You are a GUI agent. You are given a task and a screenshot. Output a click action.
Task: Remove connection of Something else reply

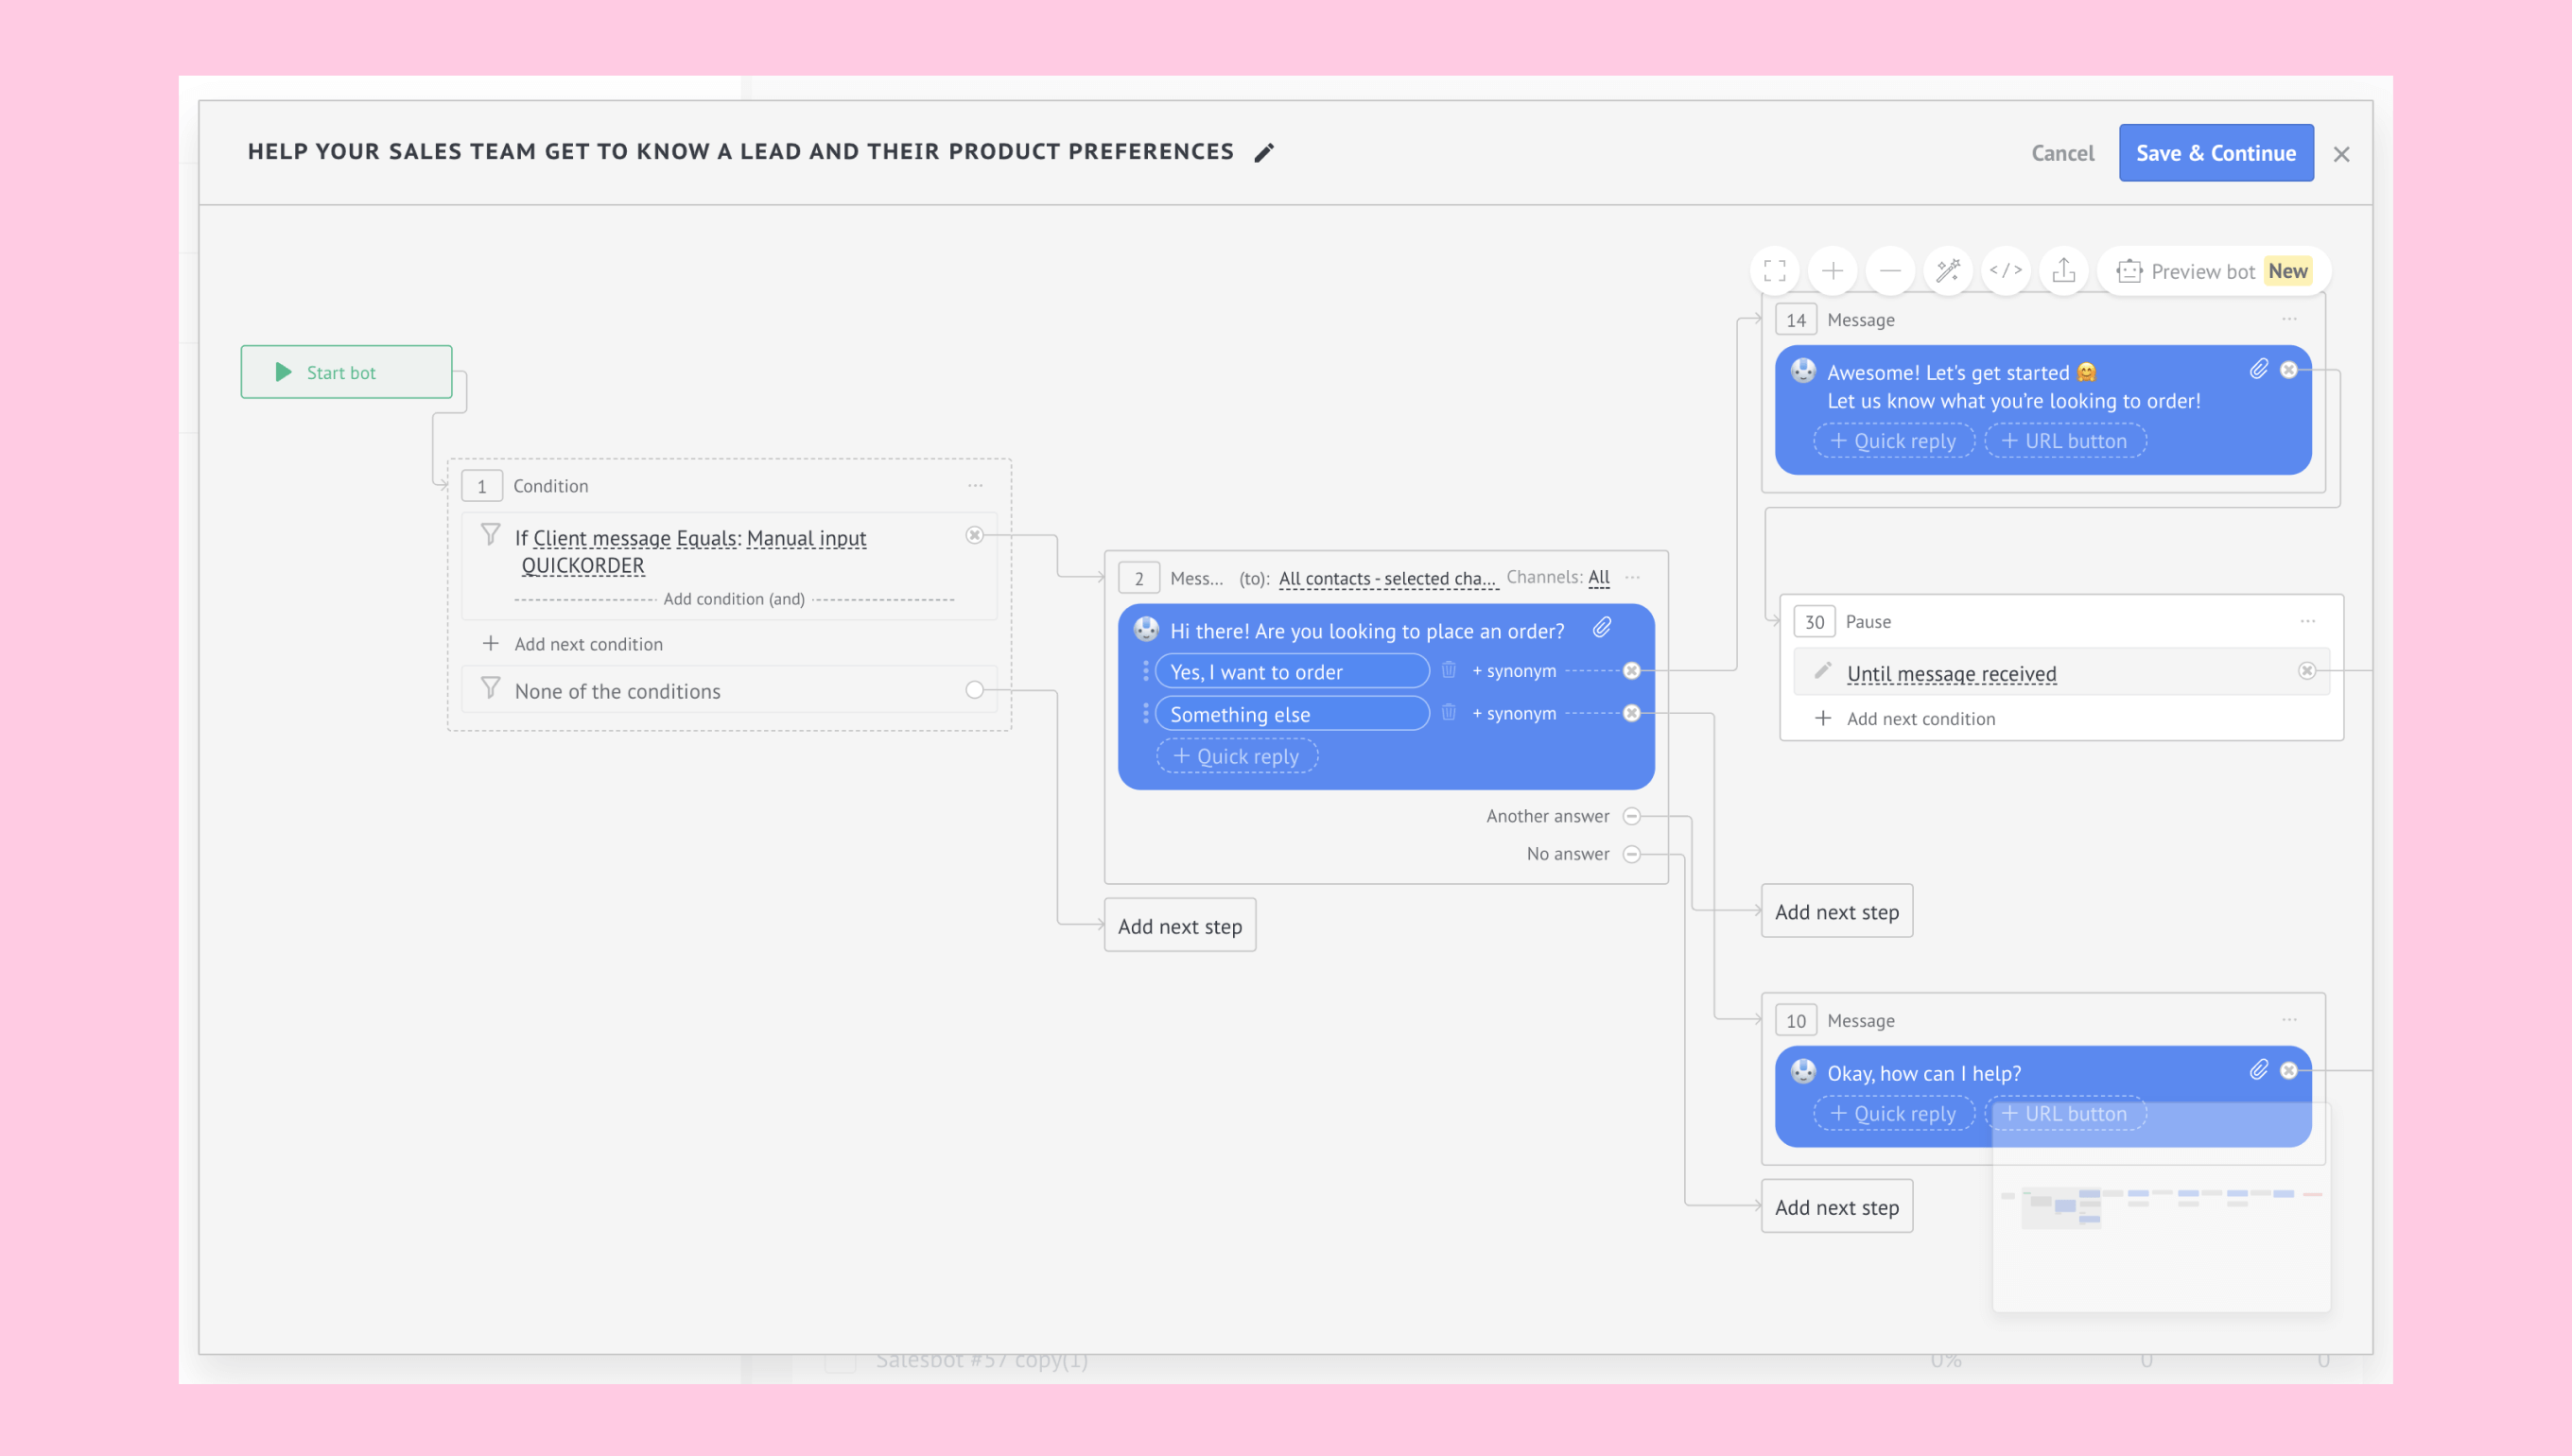click(1632, 713)
